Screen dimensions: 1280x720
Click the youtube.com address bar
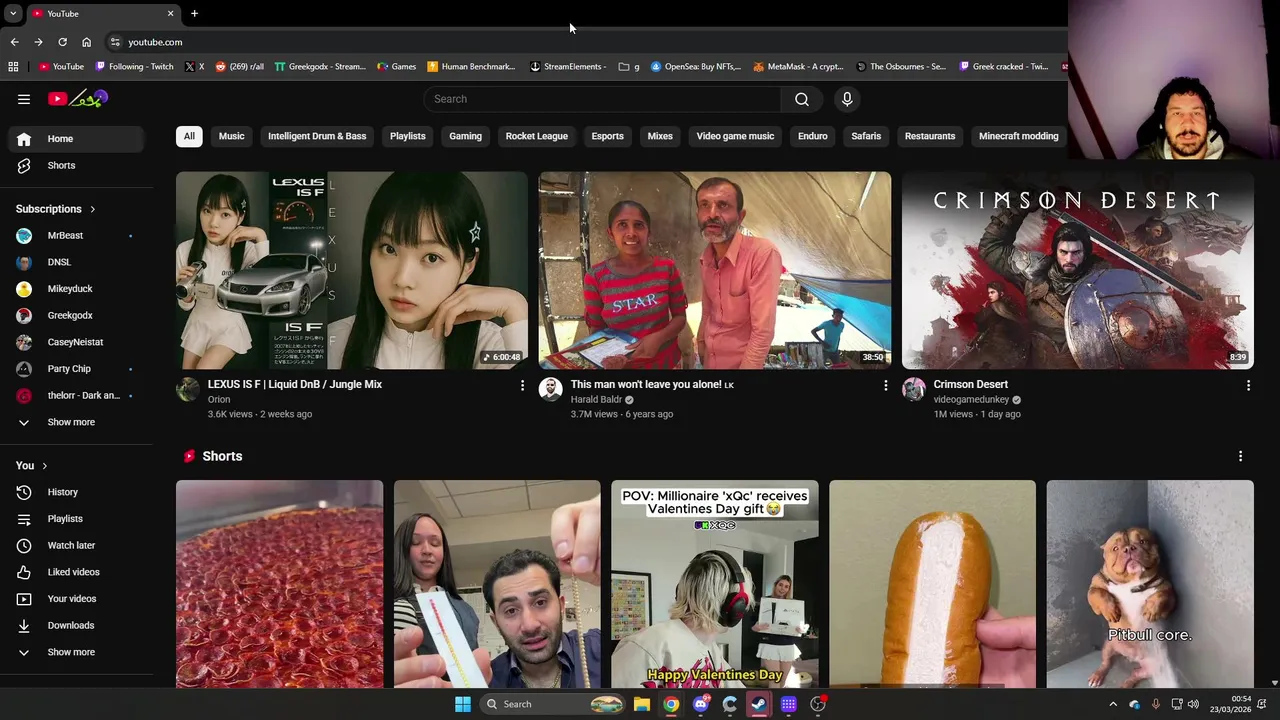155,42
